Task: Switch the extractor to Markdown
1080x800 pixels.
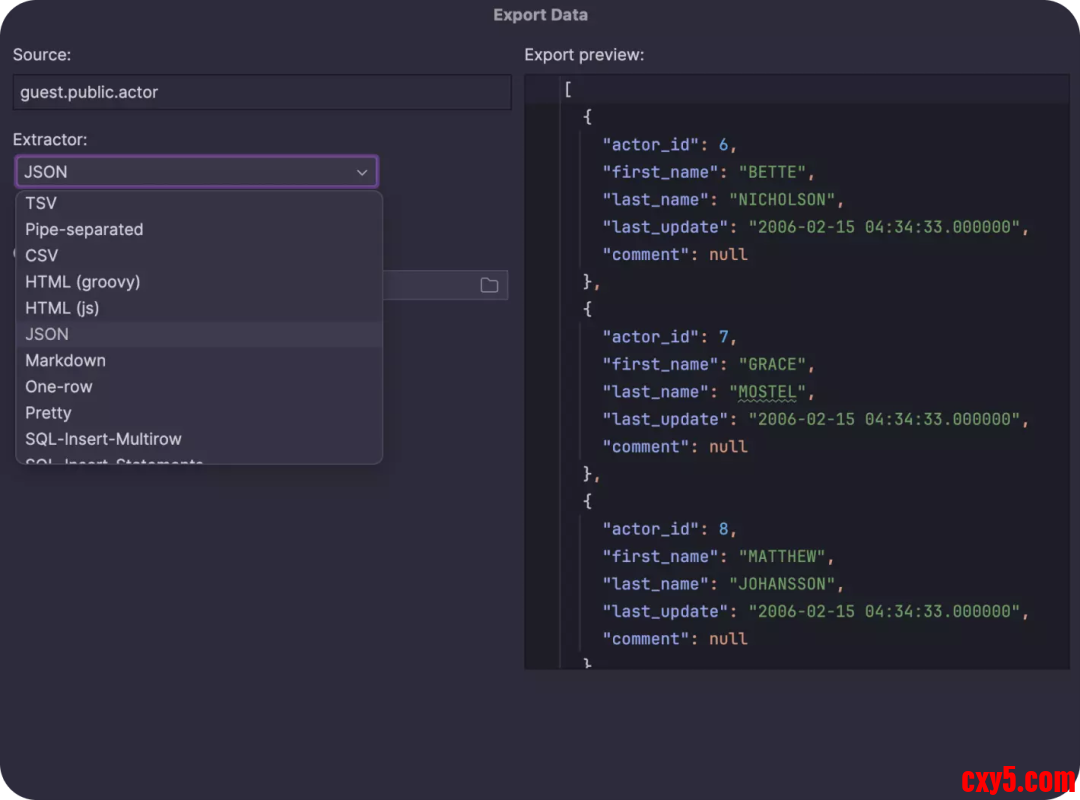Action: (x=65, y=360)
